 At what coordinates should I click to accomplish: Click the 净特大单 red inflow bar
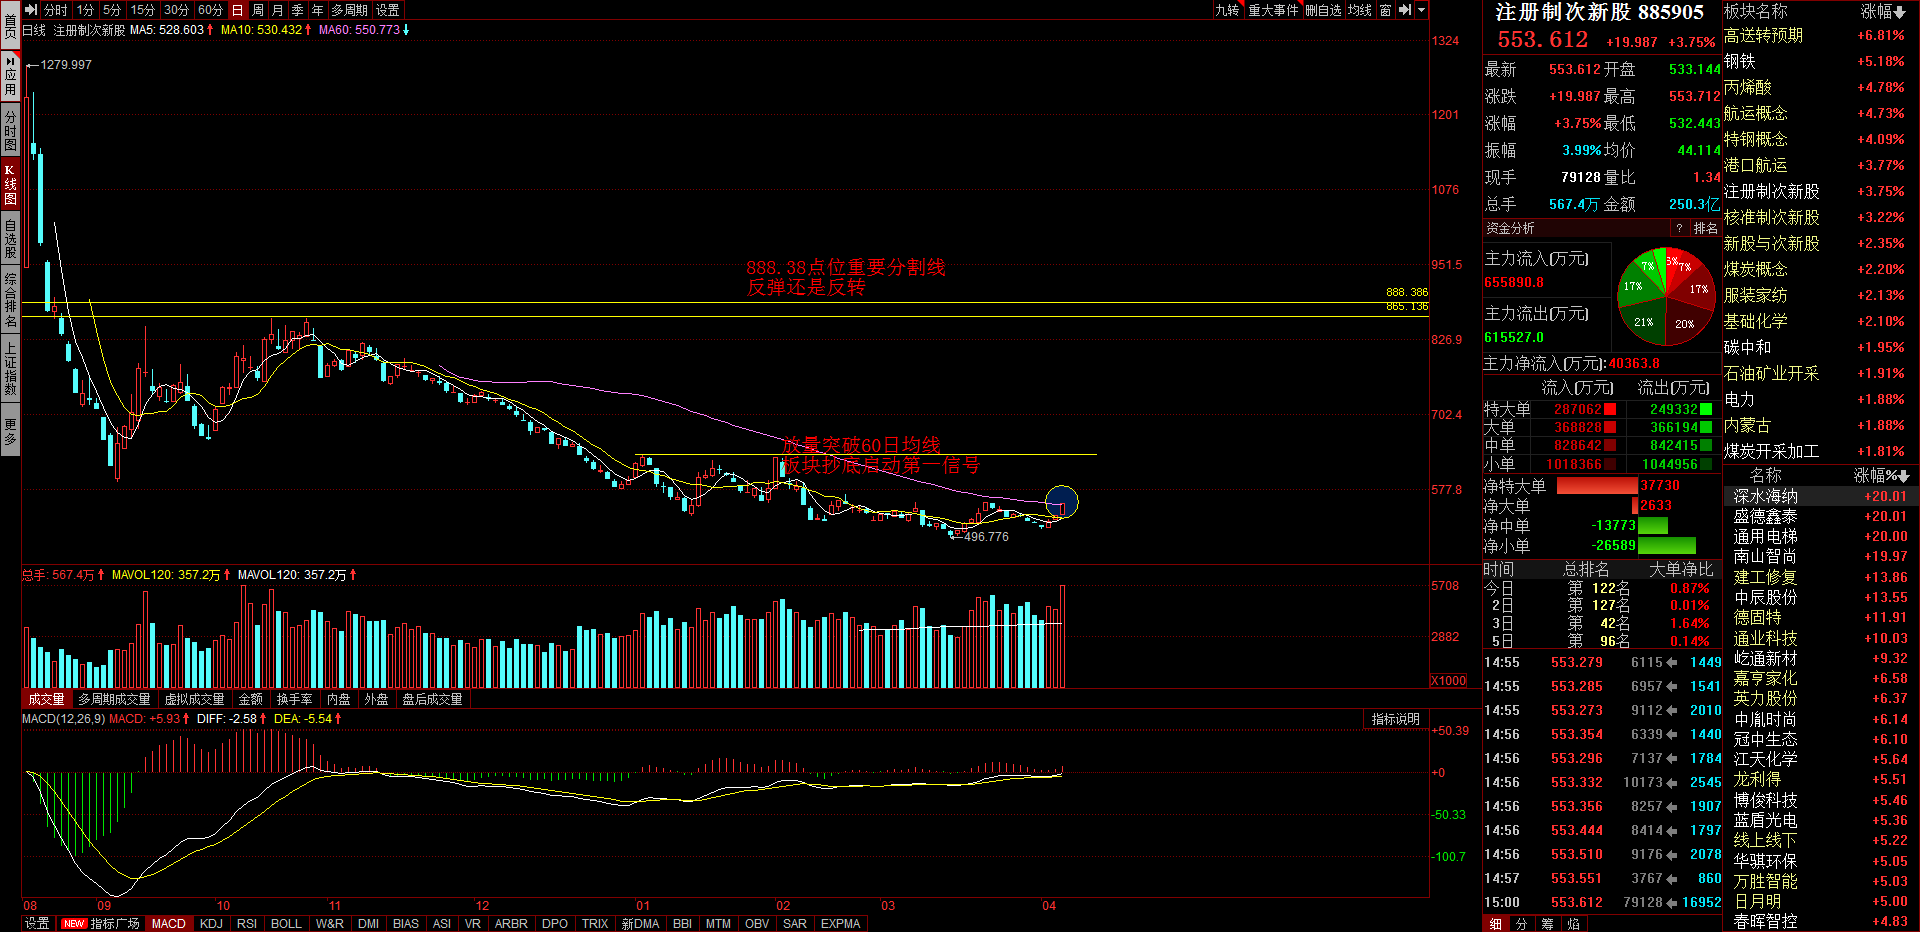point(1597,485)
